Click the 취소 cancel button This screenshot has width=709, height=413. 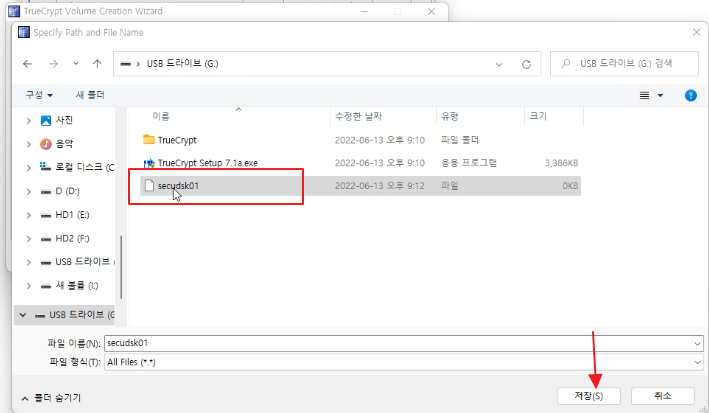[x=663, y=396]
